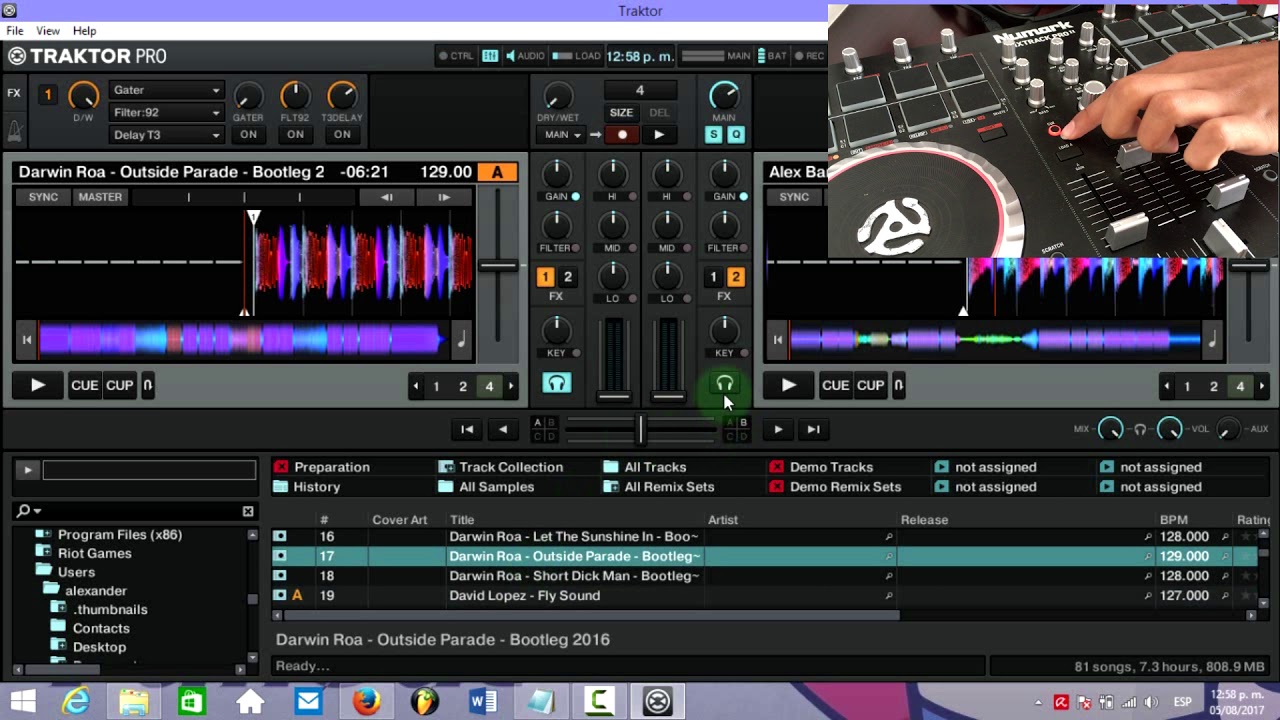Click Deck A loop active button
Image resolution: width=1280 pixels, height=720 pixels.
tap(148, 385)
